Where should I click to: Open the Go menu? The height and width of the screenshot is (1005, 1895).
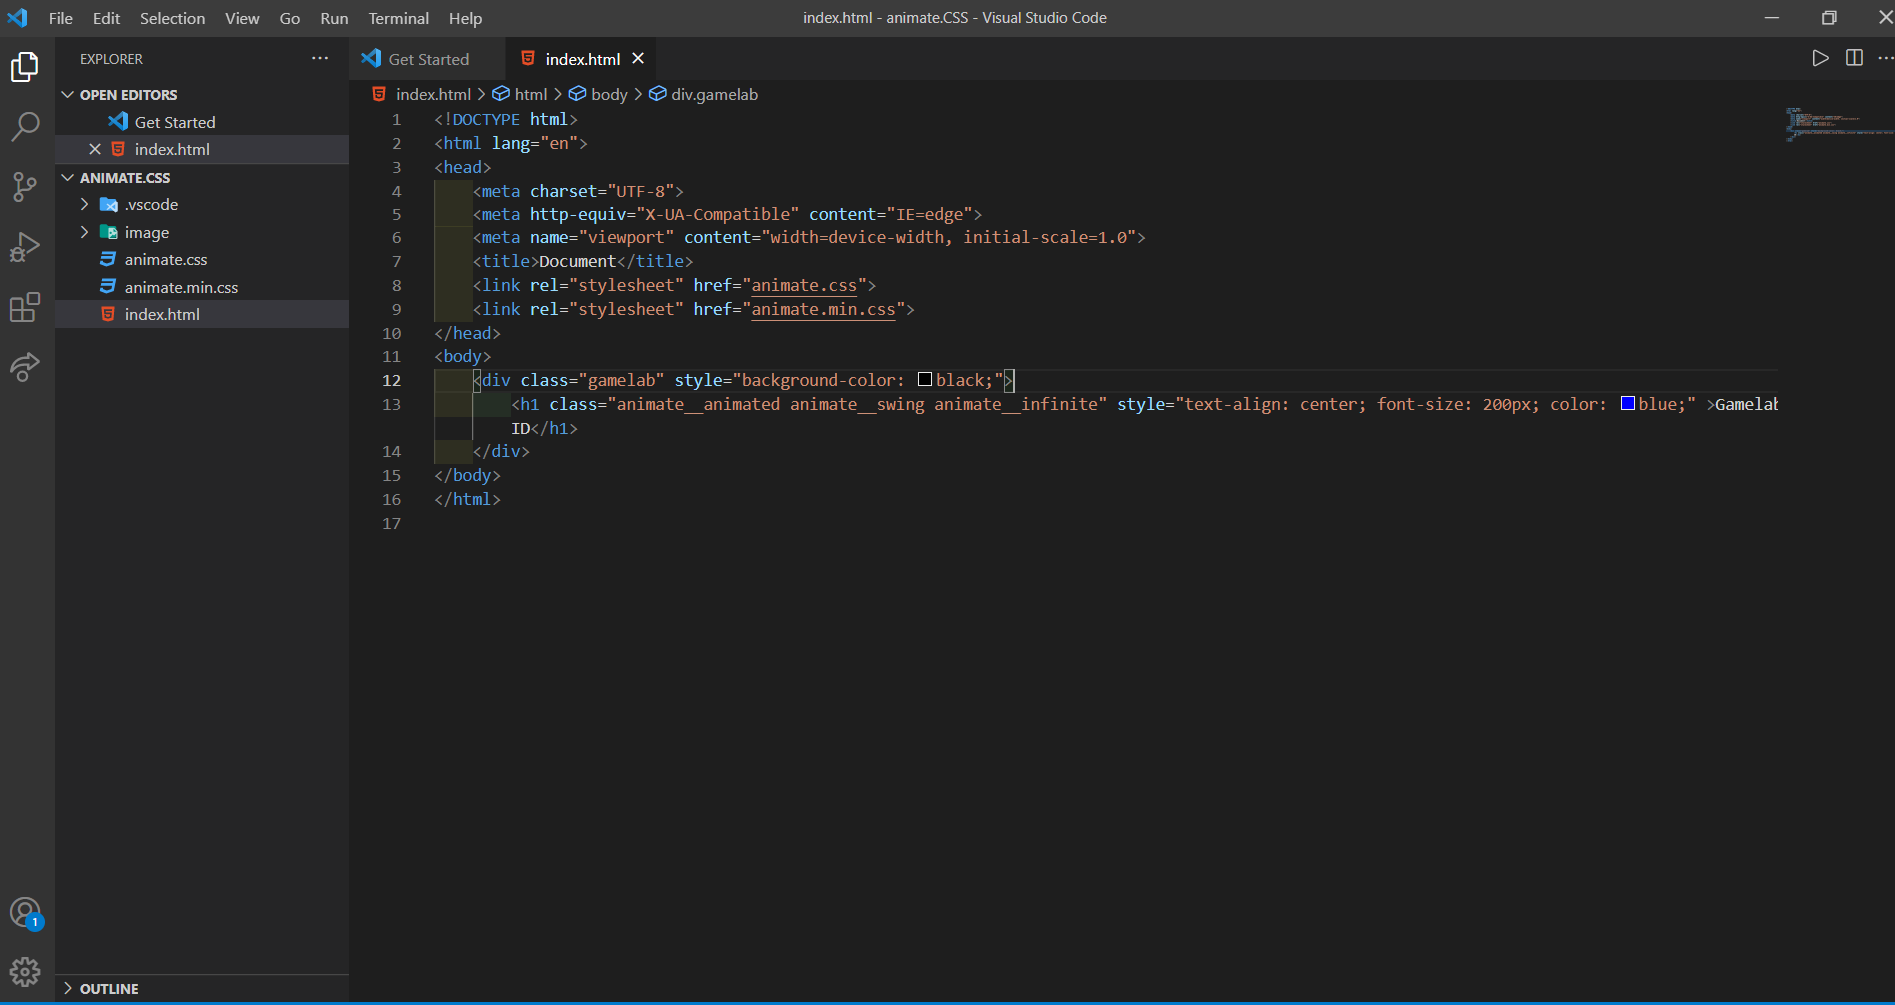tap(290, 18)
